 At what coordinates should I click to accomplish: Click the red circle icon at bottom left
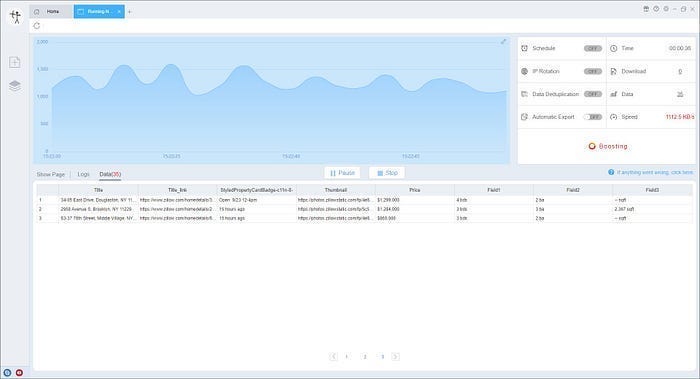(x=19, y=373)
